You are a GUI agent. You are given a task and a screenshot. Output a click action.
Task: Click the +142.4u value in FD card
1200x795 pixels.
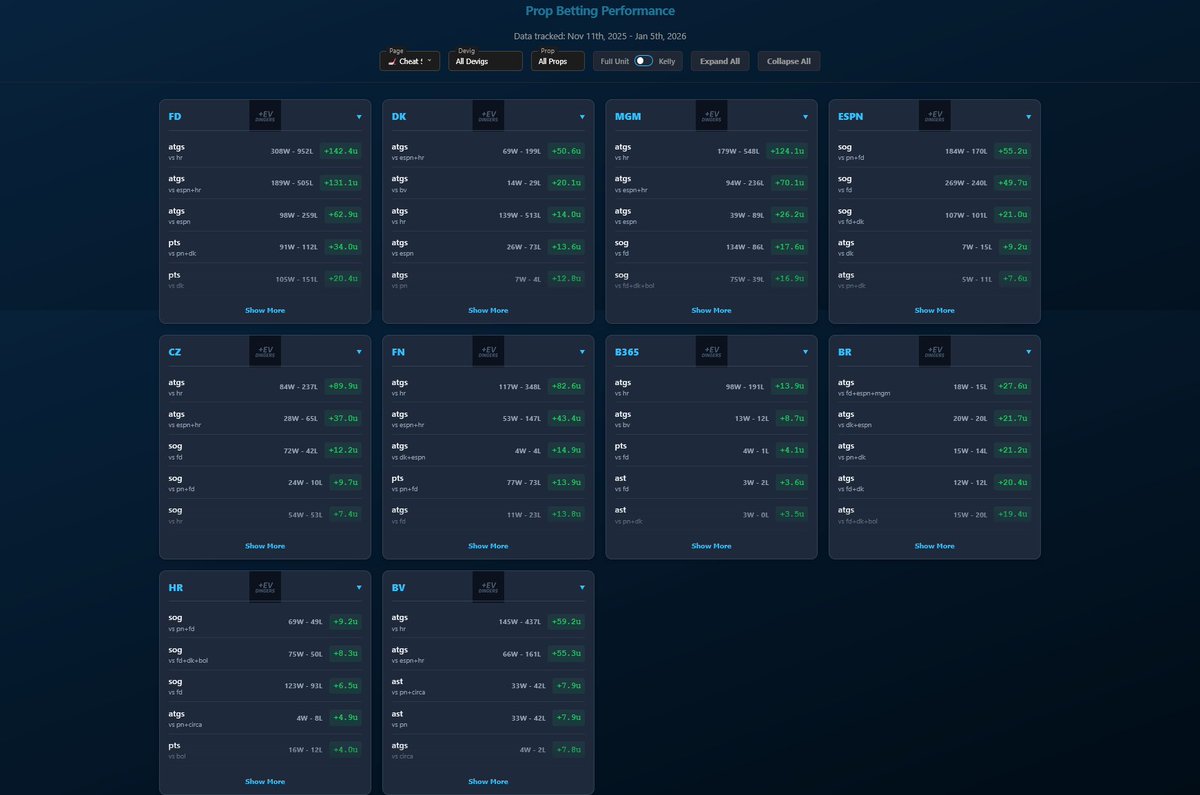(x=341, y=151)
